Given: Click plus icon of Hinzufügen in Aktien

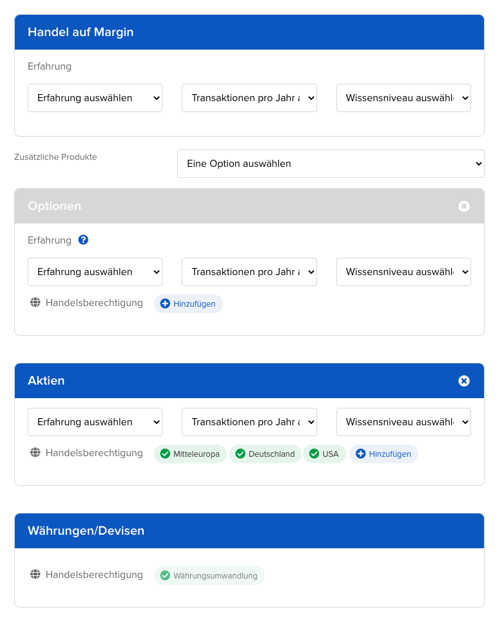Looking at the screenshot, I should click(x=361, y=454).
